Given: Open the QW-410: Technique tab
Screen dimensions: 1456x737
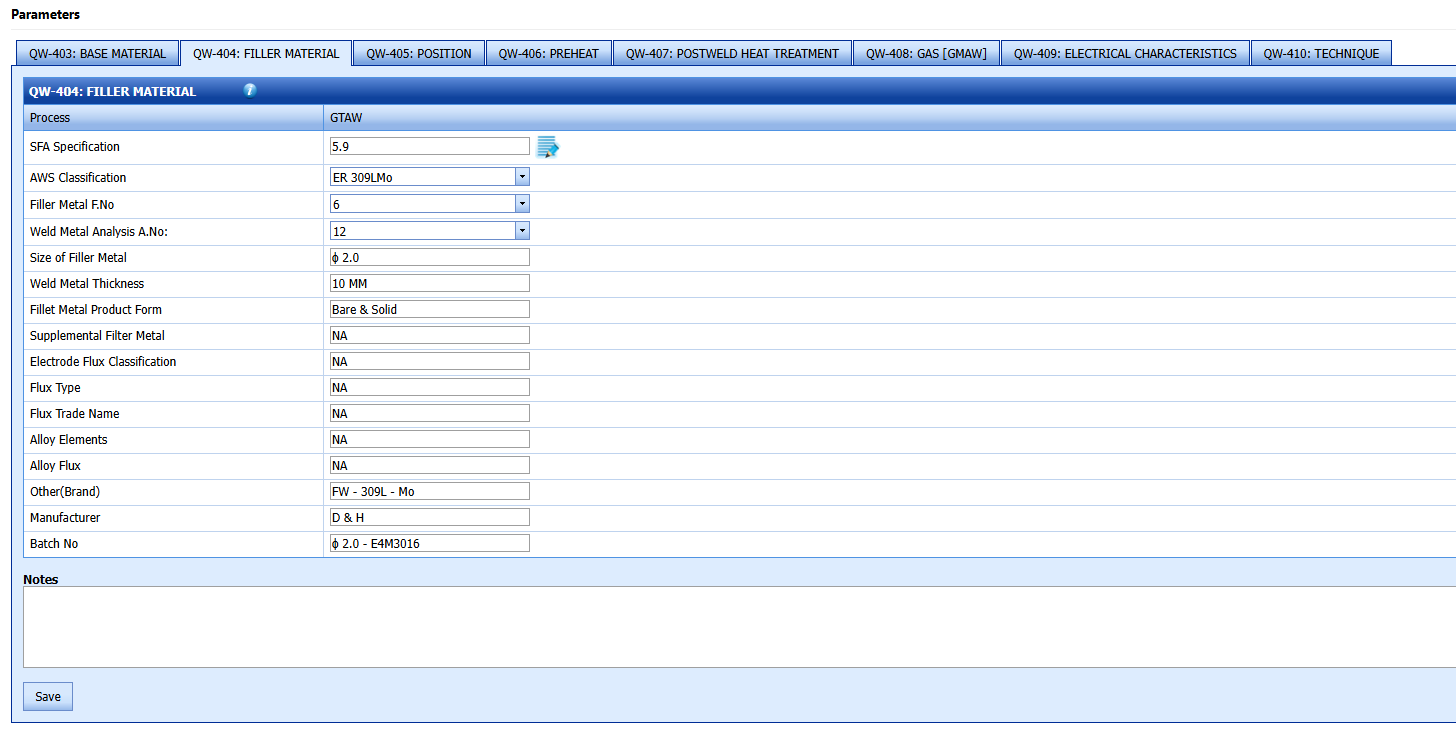Looking at the screenshot, I should [x=1320, y=54].
